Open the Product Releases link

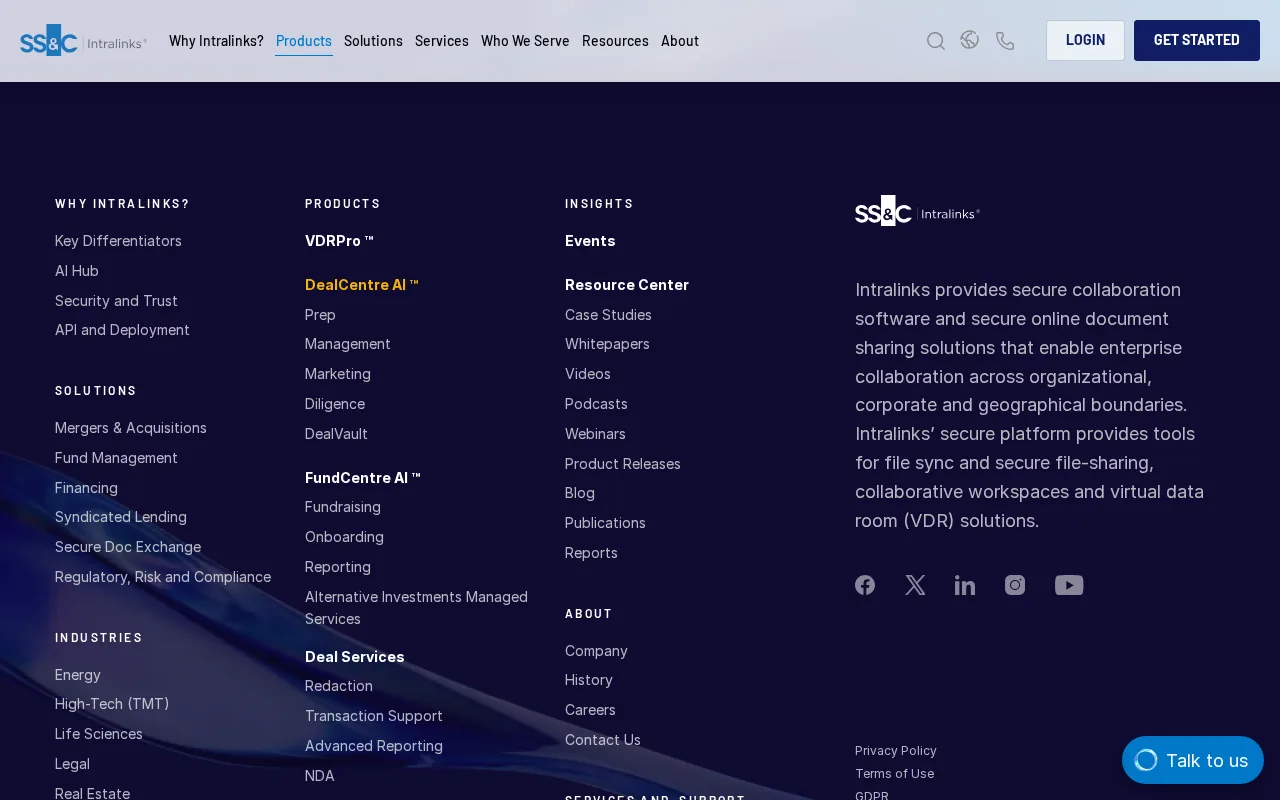[x=623, y=464]
